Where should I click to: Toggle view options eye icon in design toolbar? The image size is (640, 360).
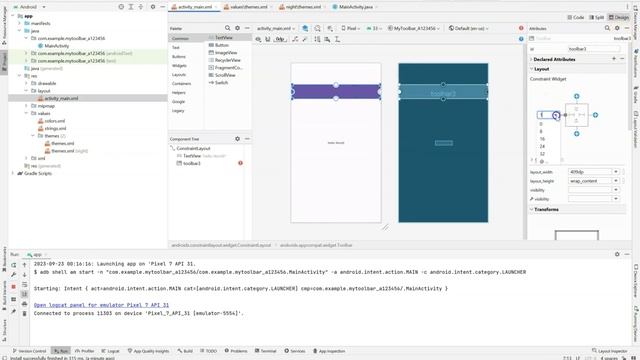(x=258, y=39)
